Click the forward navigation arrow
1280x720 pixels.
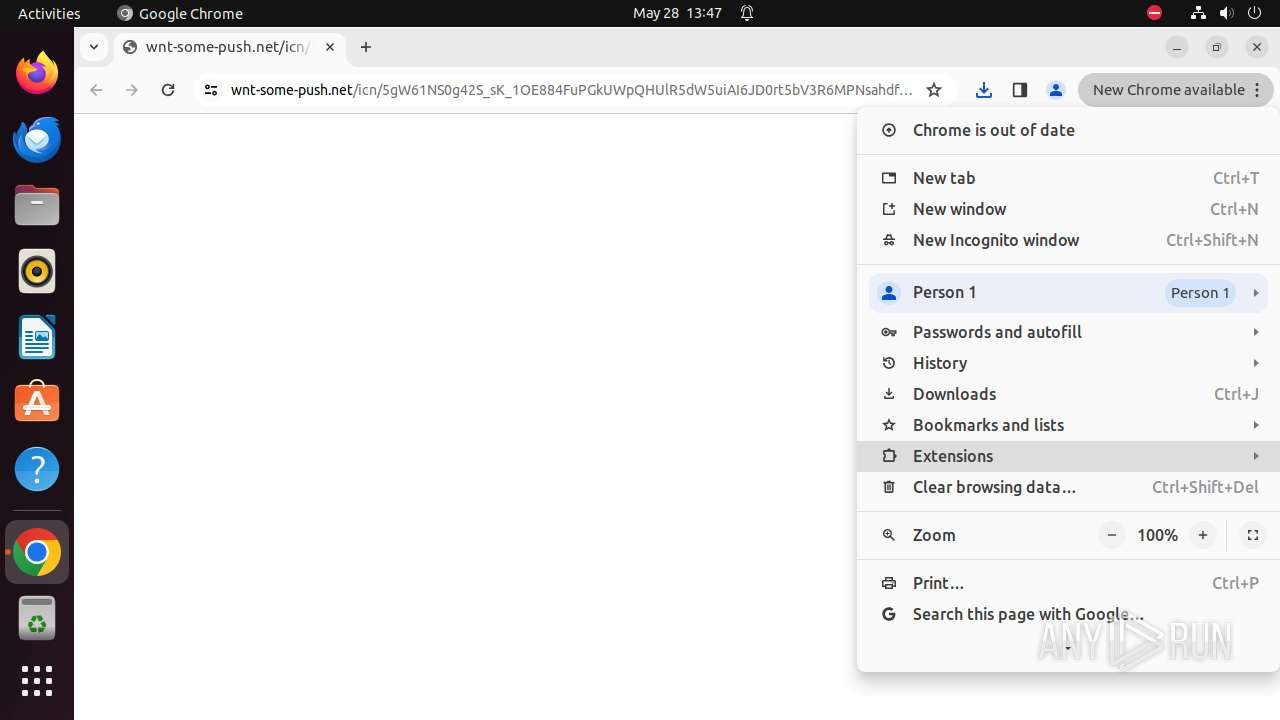(x=132, y=90)
